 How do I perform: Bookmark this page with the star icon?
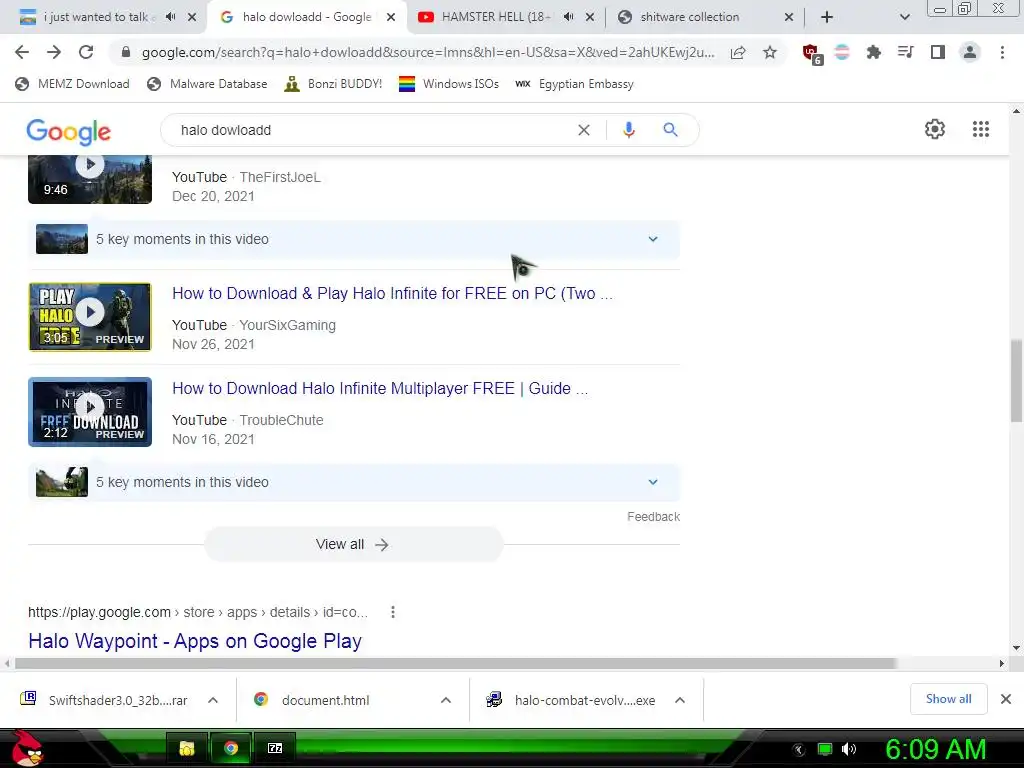[770, 52]
